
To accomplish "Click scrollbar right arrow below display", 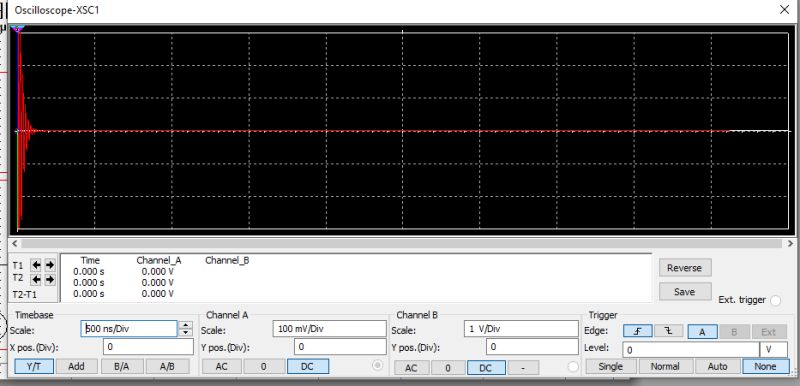I will coord(791,244).
